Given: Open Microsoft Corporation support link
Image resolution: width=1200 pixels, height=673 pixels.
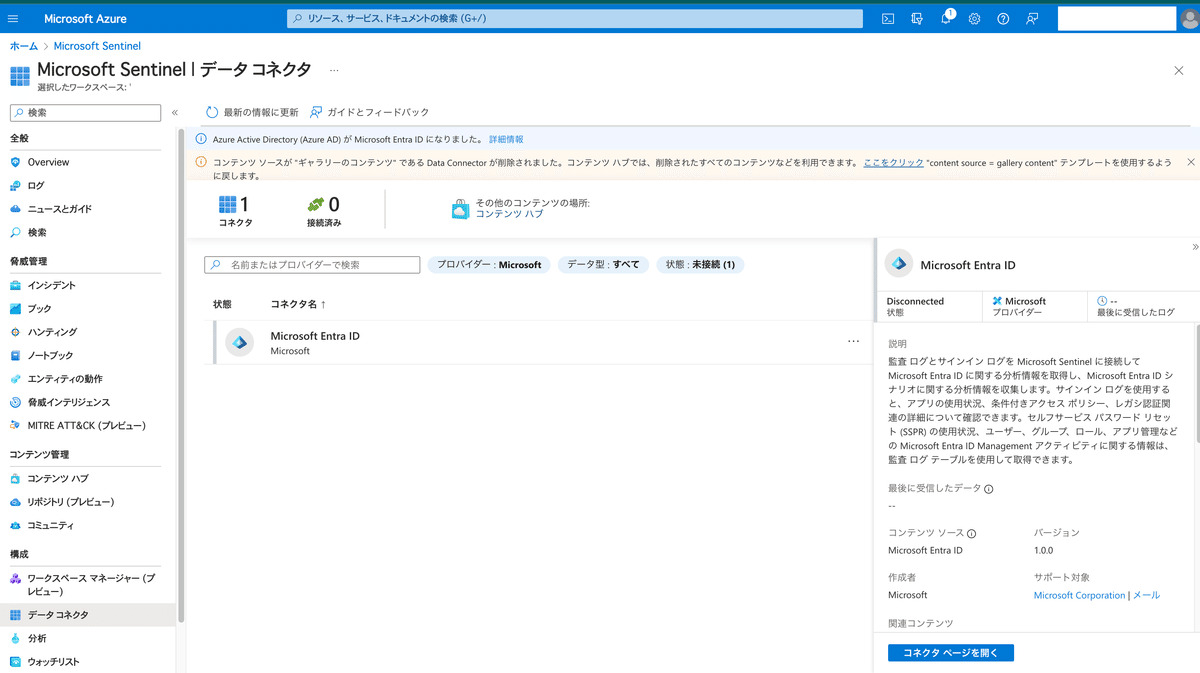Looking at the screenshot, I should 1080,595.
